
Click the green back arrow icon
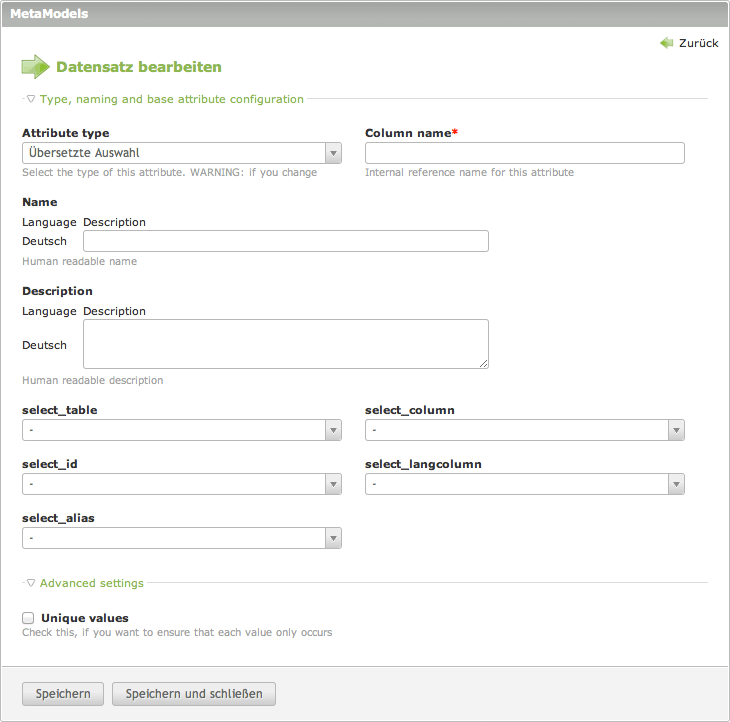(666, 43)
